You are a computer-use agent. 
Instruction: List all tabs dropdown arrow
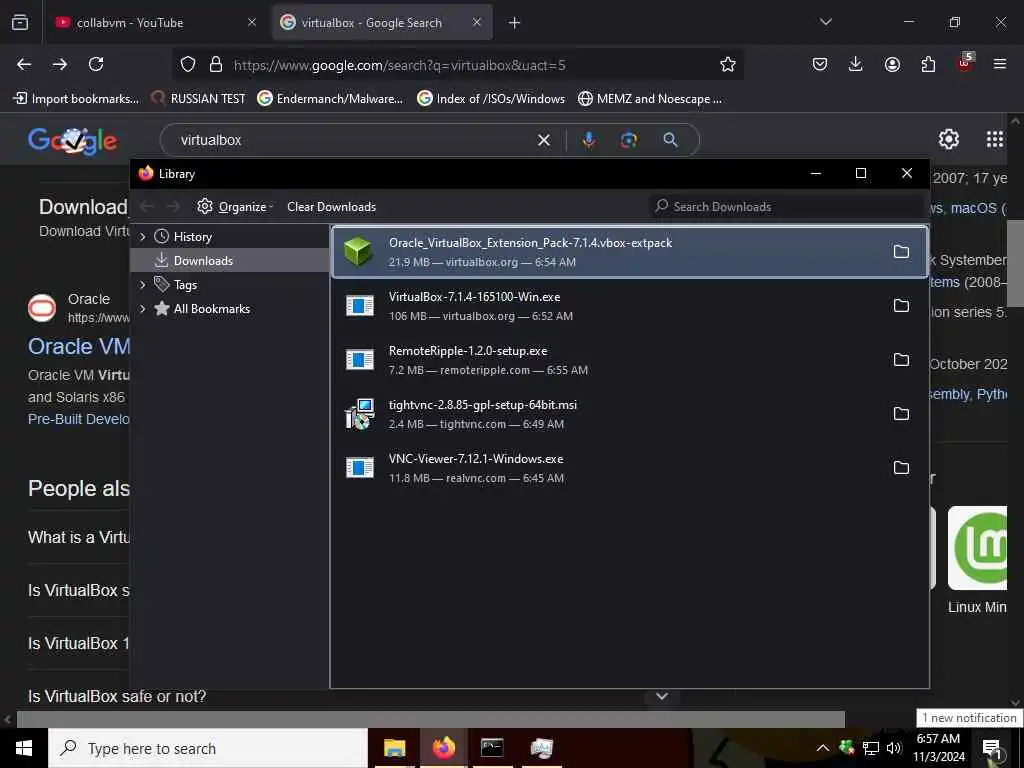pyautogui.click(x=825, y=22)
